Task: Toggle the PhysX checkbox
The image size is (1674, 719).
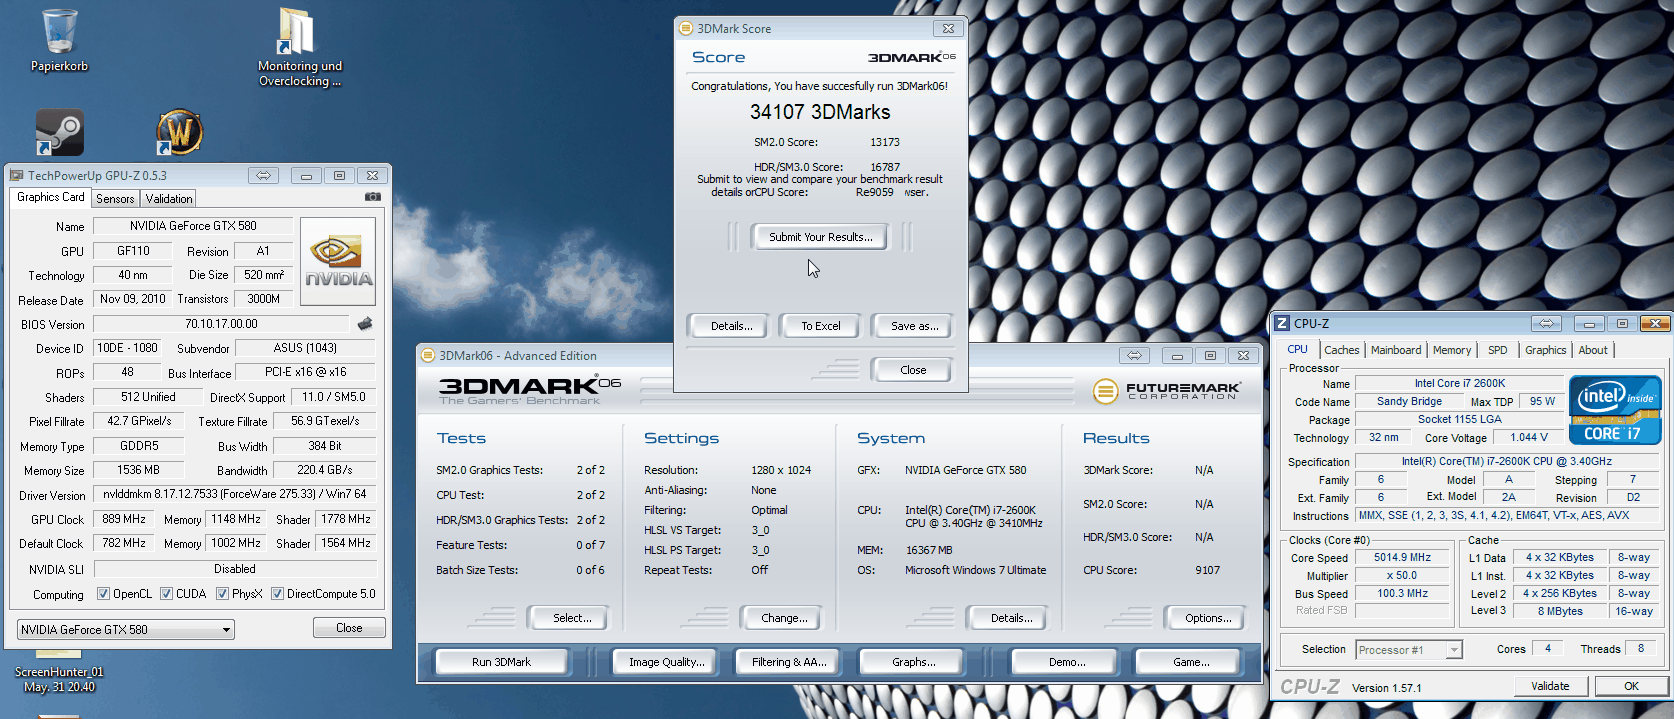Action: (x=222, y=594)
